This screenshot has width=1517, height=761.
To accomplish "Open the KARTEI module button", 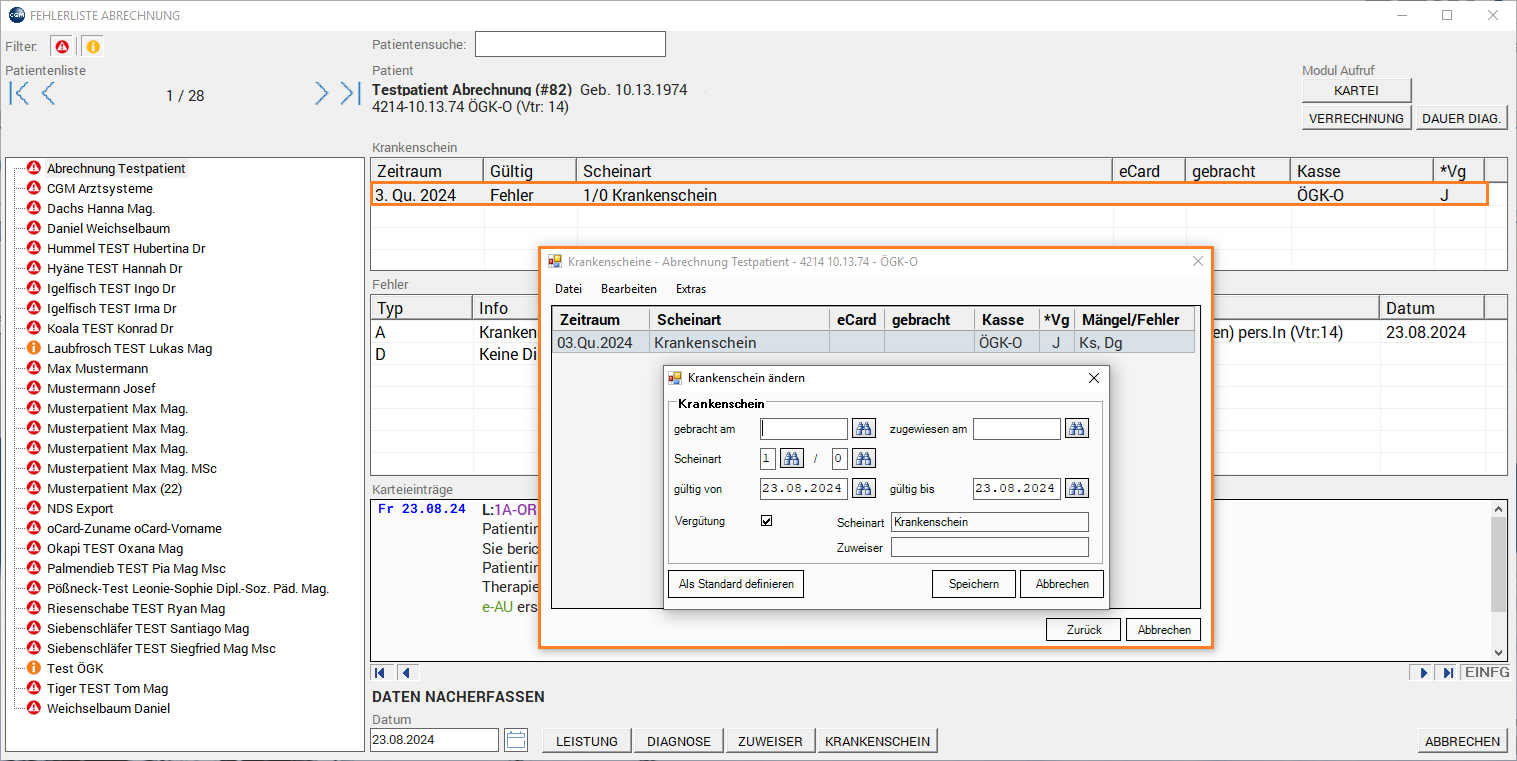I will pyautogui.click(x=1356, y=90).
